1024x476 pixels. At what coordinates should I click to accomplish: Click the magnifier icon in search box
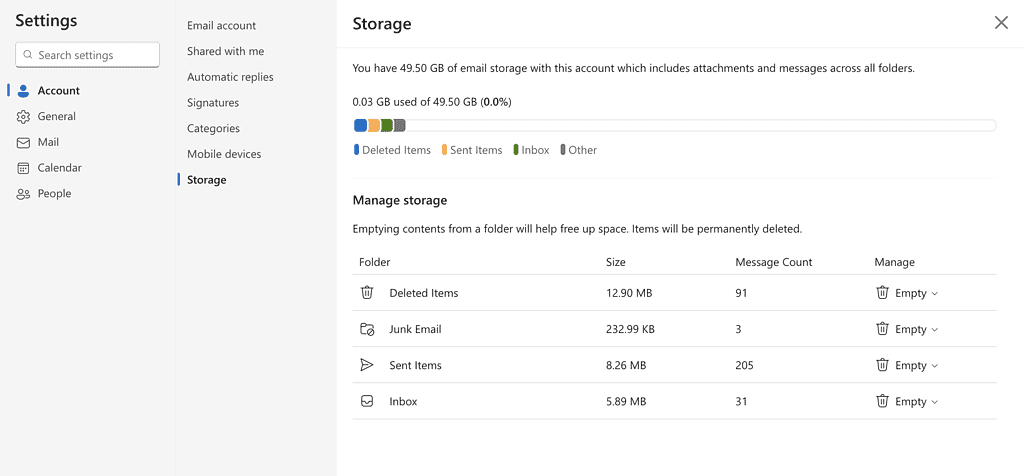coord(27,56)
